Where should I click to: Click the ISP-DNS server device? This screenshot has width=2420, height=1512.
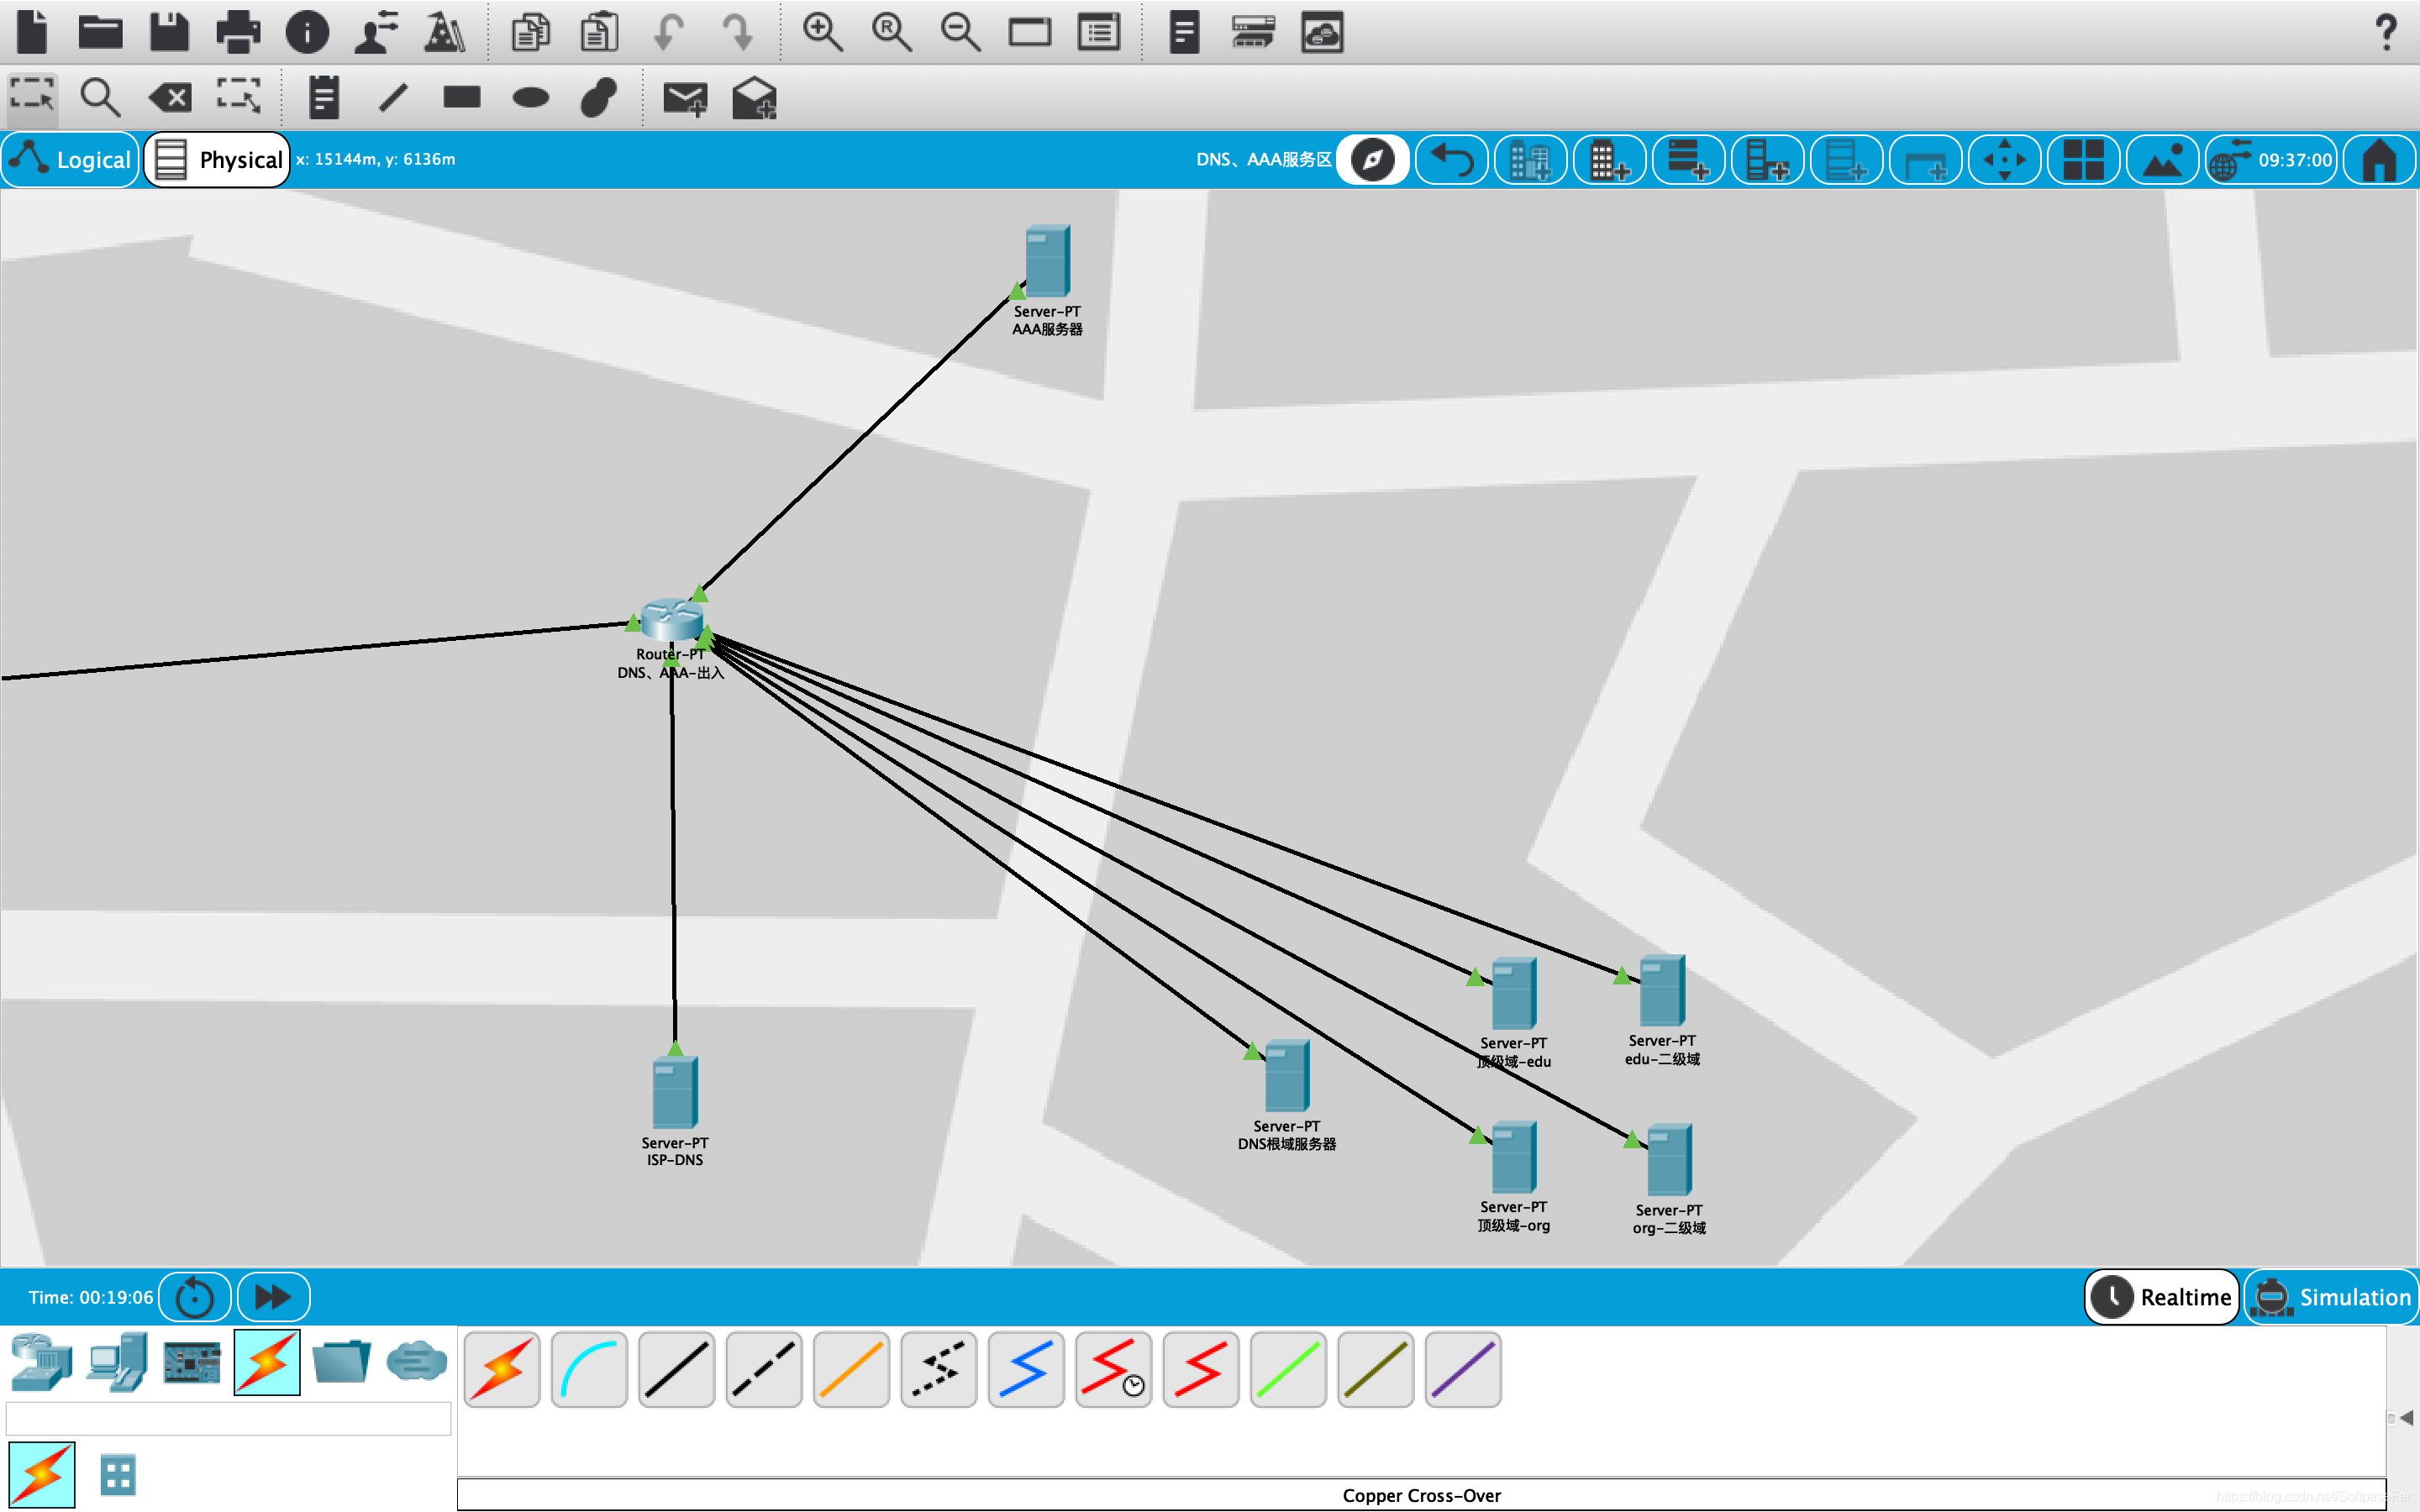[675, 1092]
